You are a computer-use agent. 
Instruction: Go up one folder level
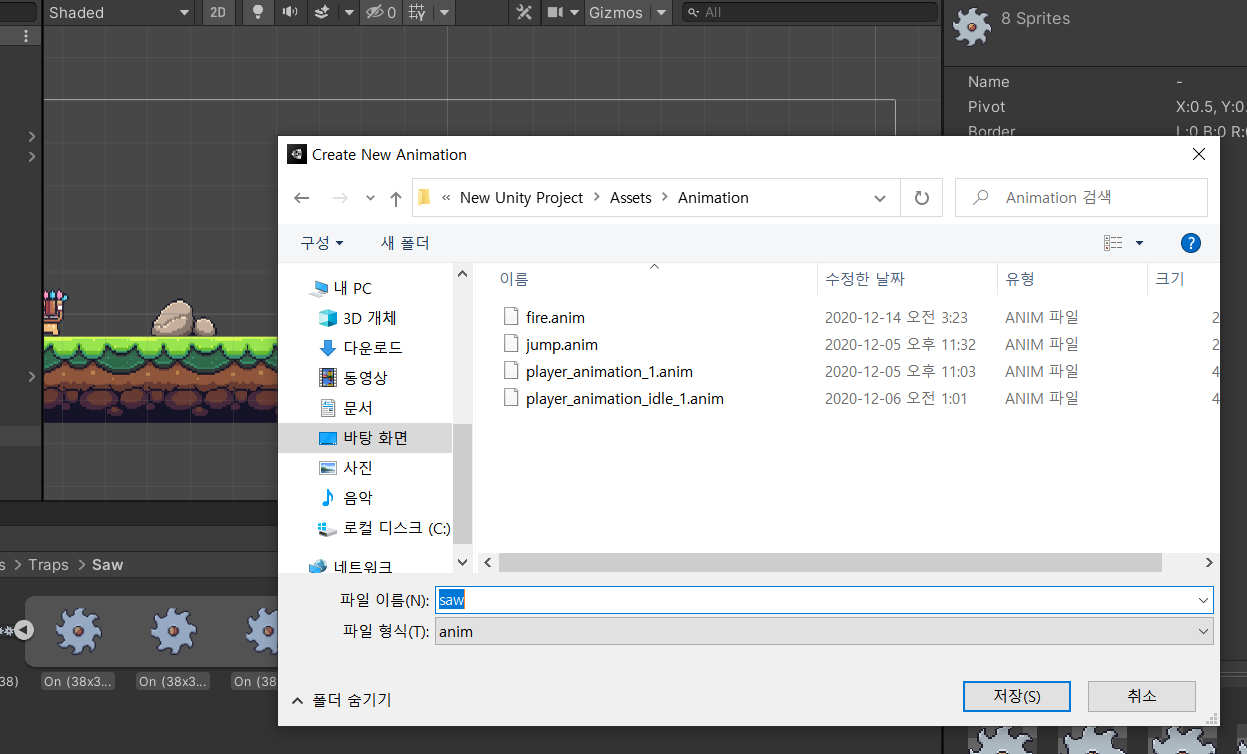(x=396, y=198)
